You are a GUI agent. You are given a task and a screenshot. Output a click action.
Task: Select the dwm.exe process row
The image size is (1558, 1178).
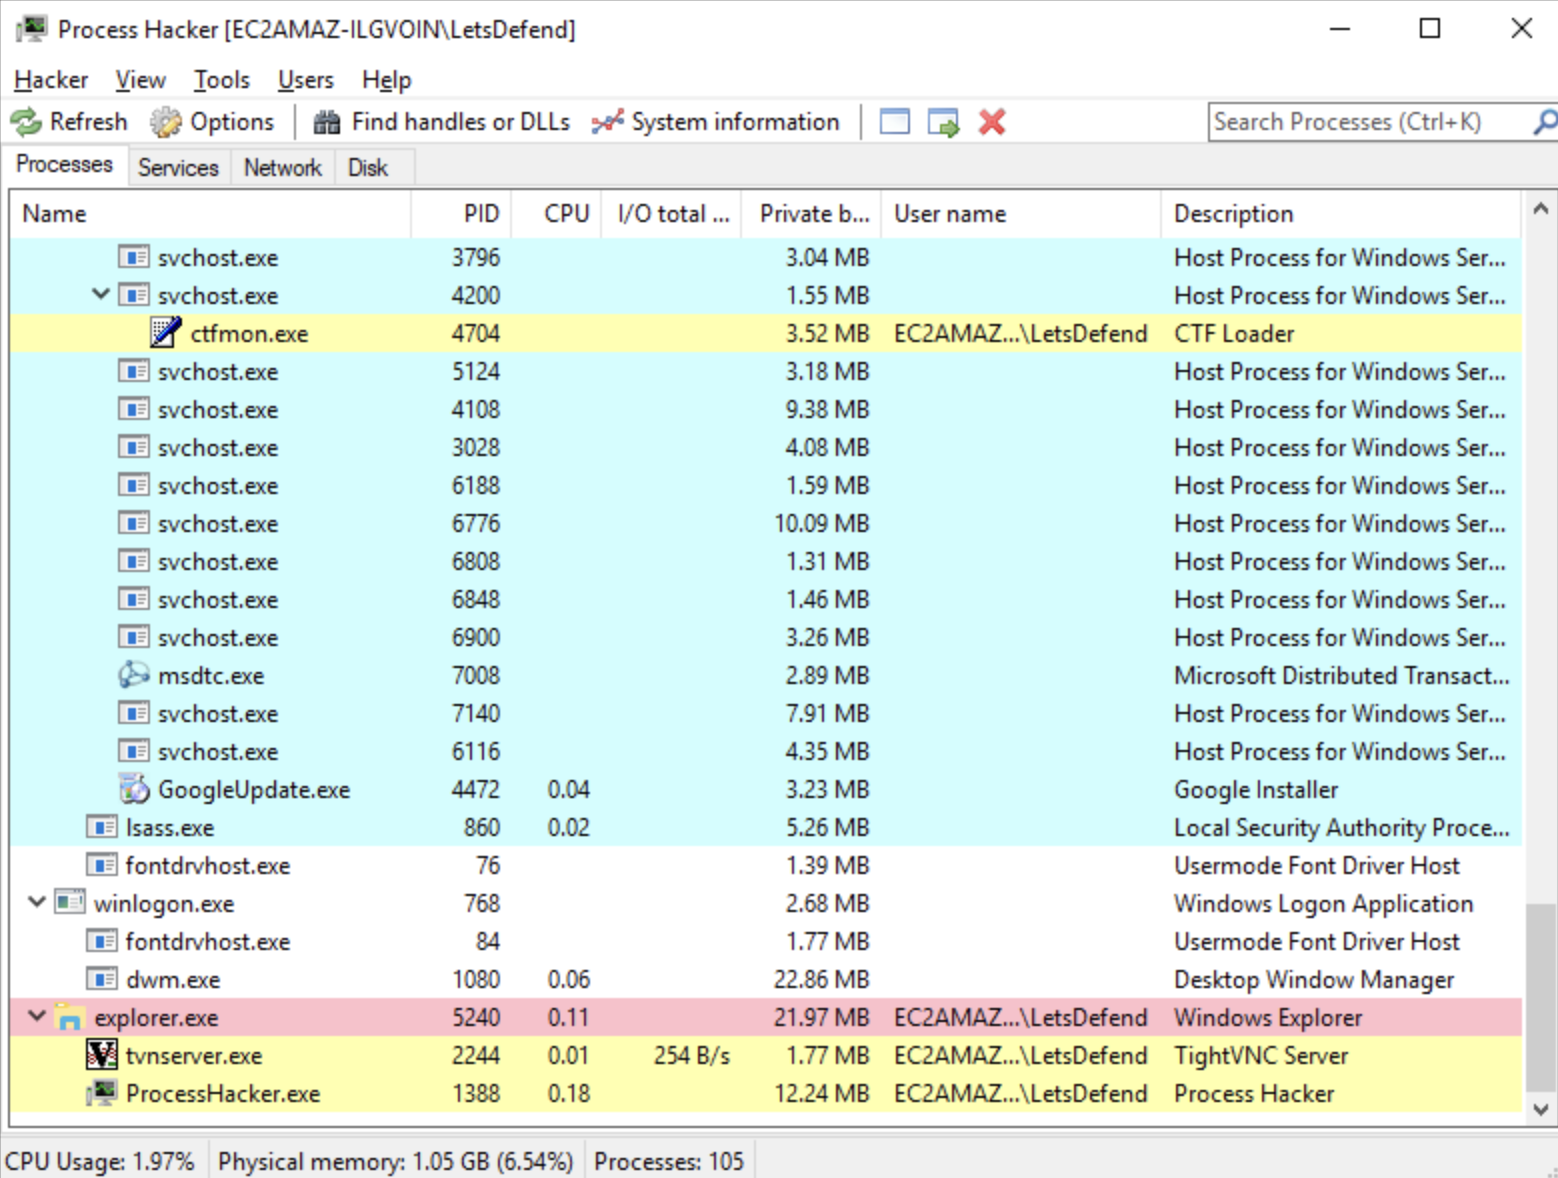(x=766, y=979)
